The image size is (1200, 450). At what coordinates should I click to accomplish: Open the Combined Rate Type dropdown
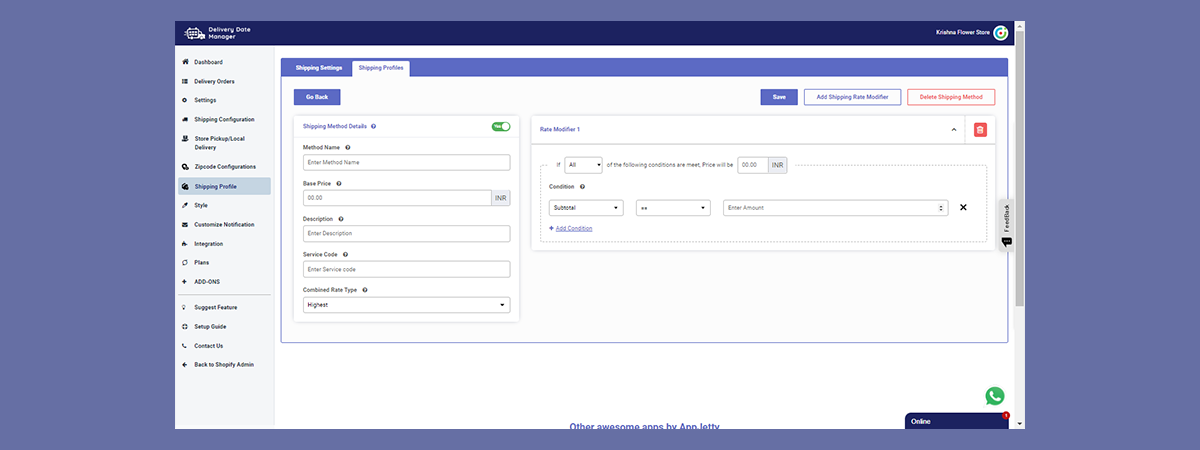click(406, 305)
